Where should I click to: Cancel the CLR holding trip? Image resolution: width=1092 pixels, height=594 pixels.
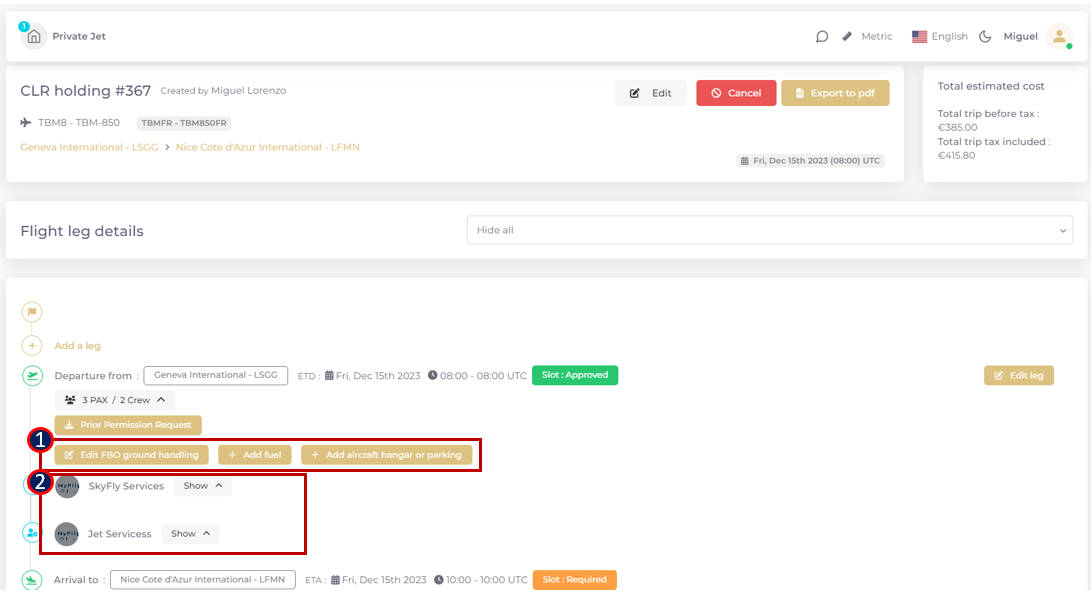[x=735, y=93]
